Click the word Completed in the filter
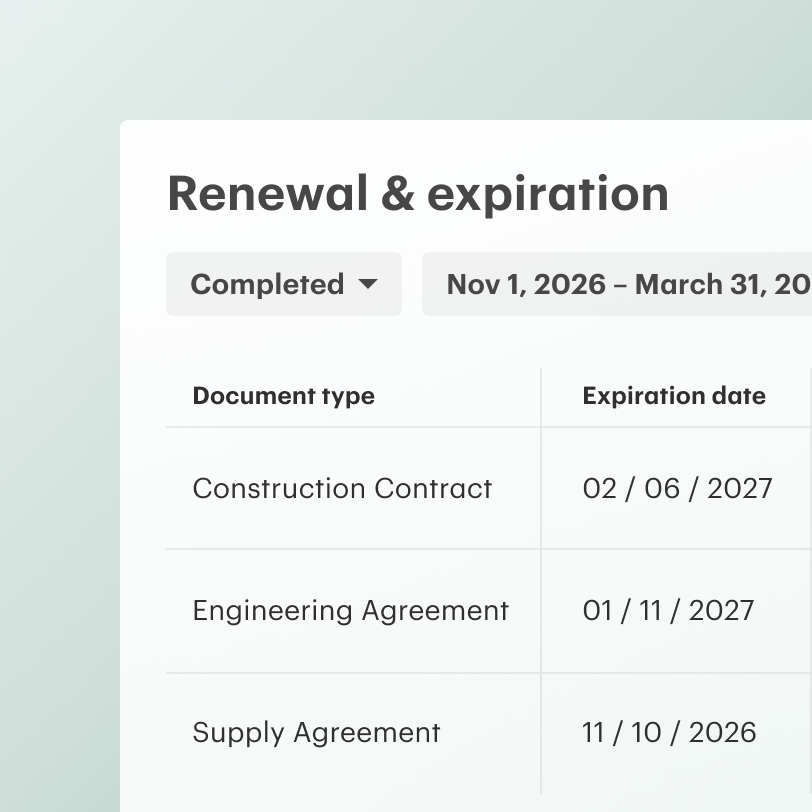The width and height of the screenshot is (812, 812). 267,285
